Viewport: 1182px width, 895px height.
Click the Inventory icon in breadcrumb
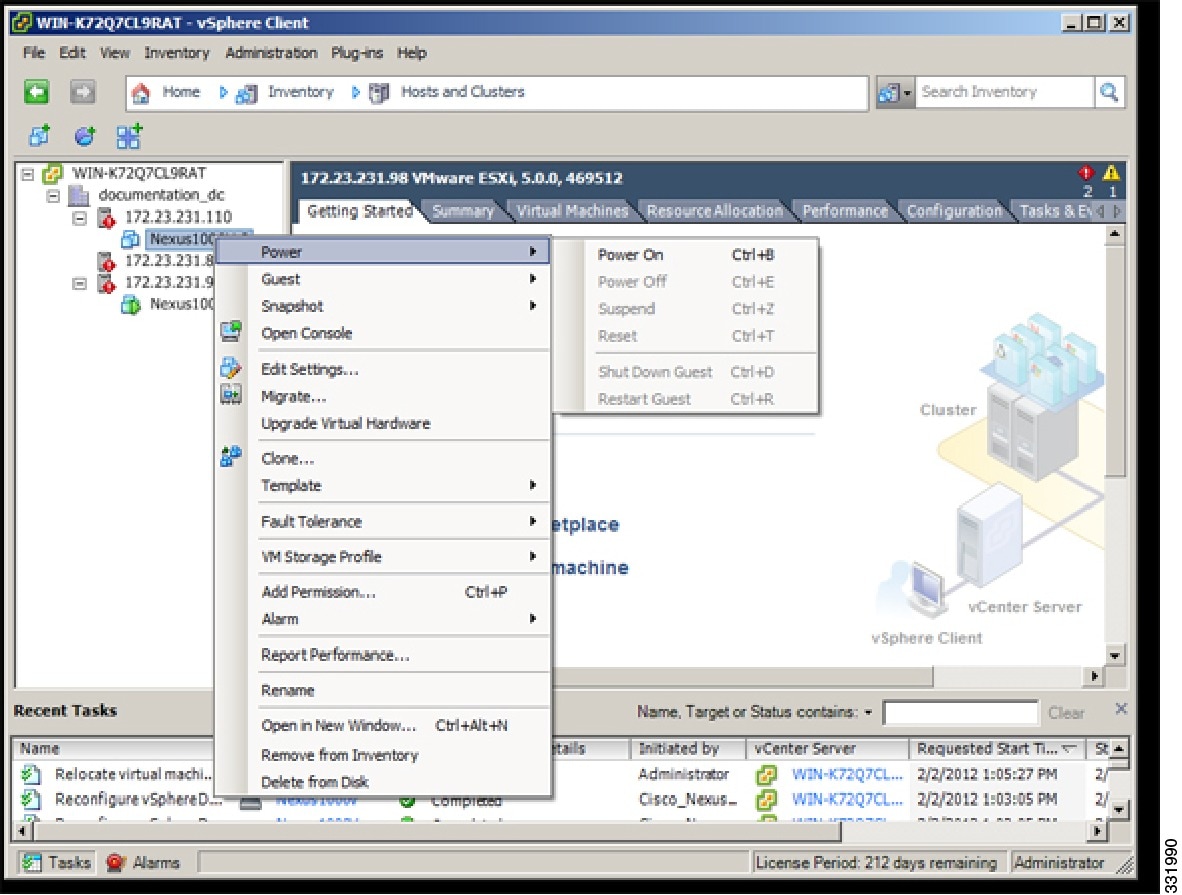(x=247, y=93)
